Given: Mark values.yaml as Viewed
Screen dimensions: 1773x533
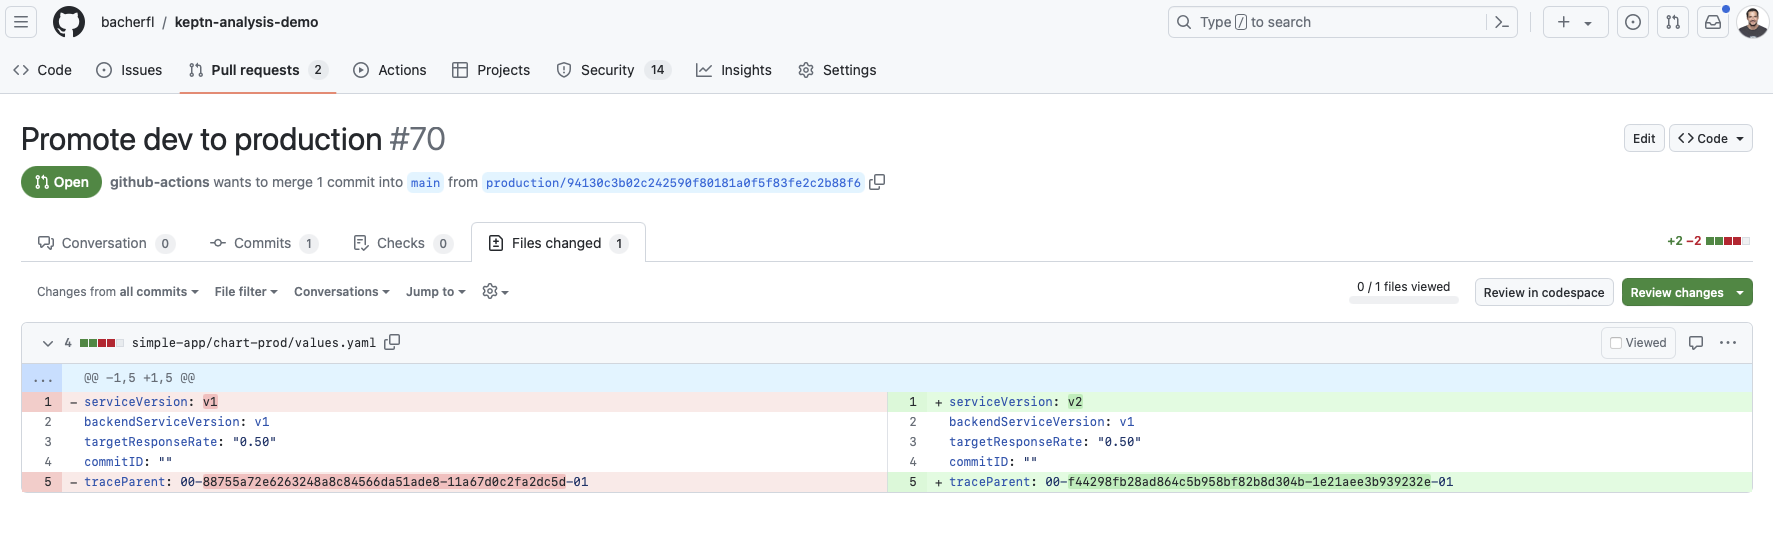Looking at the screenshot, I should pos(1638,343).
